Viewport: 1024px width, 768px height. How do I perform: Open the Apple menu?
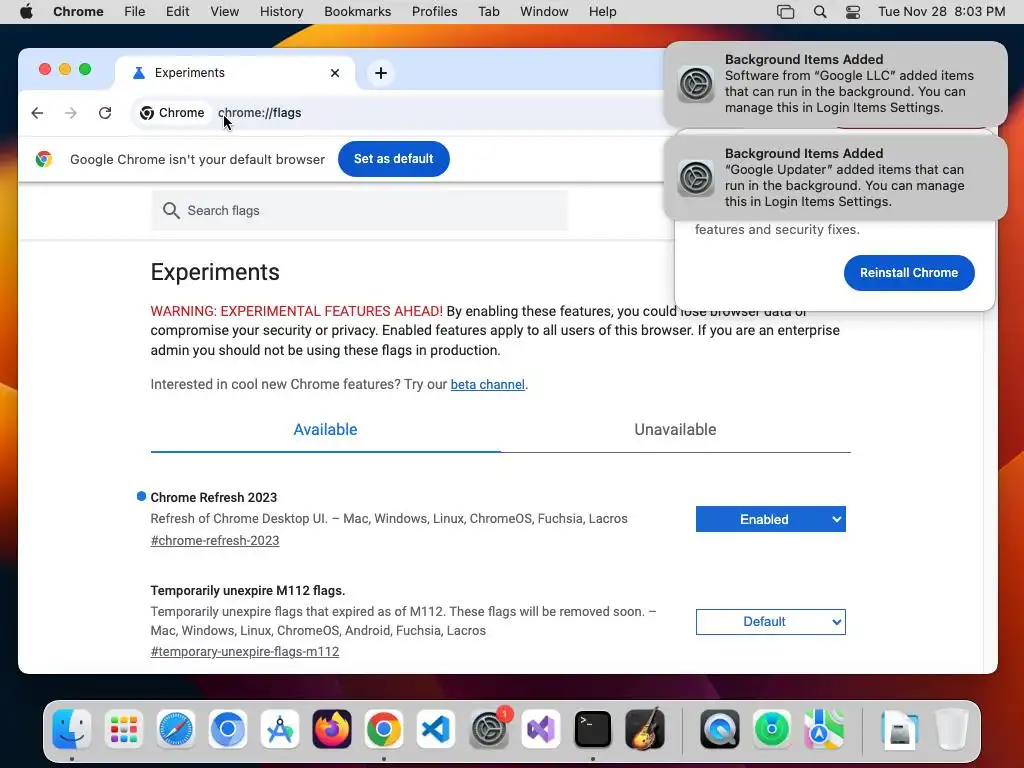point(26,12)
